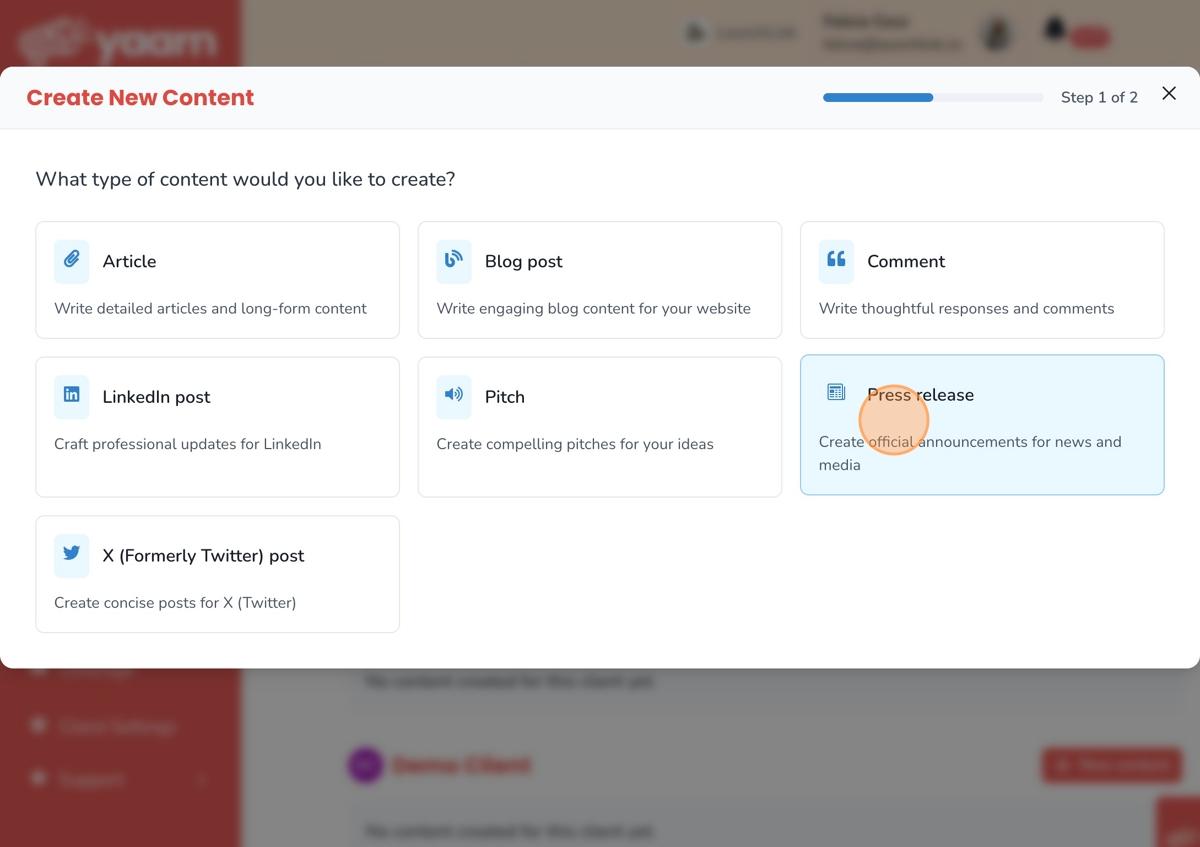Pick the Comment content type description
This screenshot has height=847, width=1200.
click(966, 308)
